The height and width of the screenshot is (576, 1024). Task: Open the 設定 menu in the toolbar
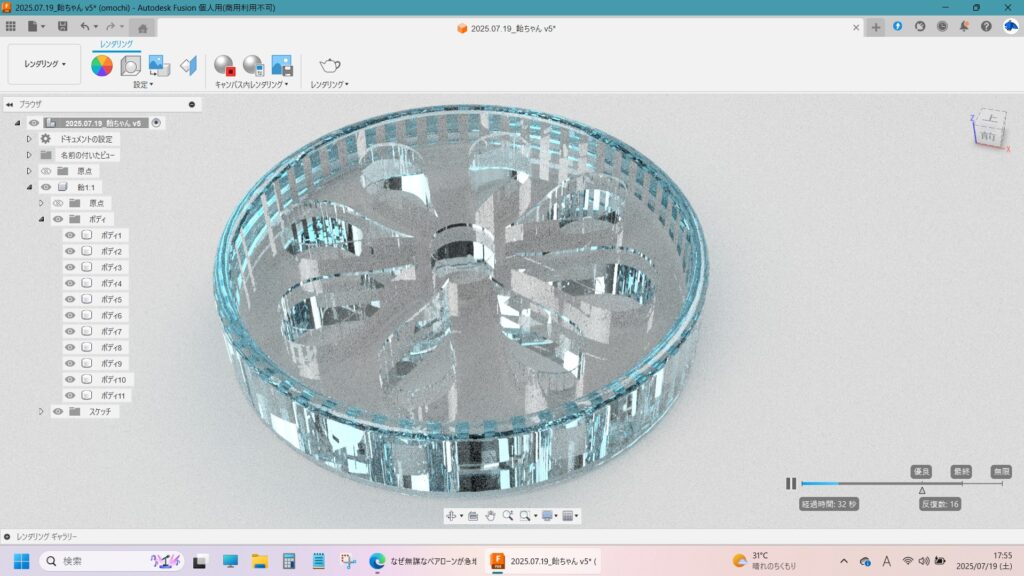click(143, 85)
